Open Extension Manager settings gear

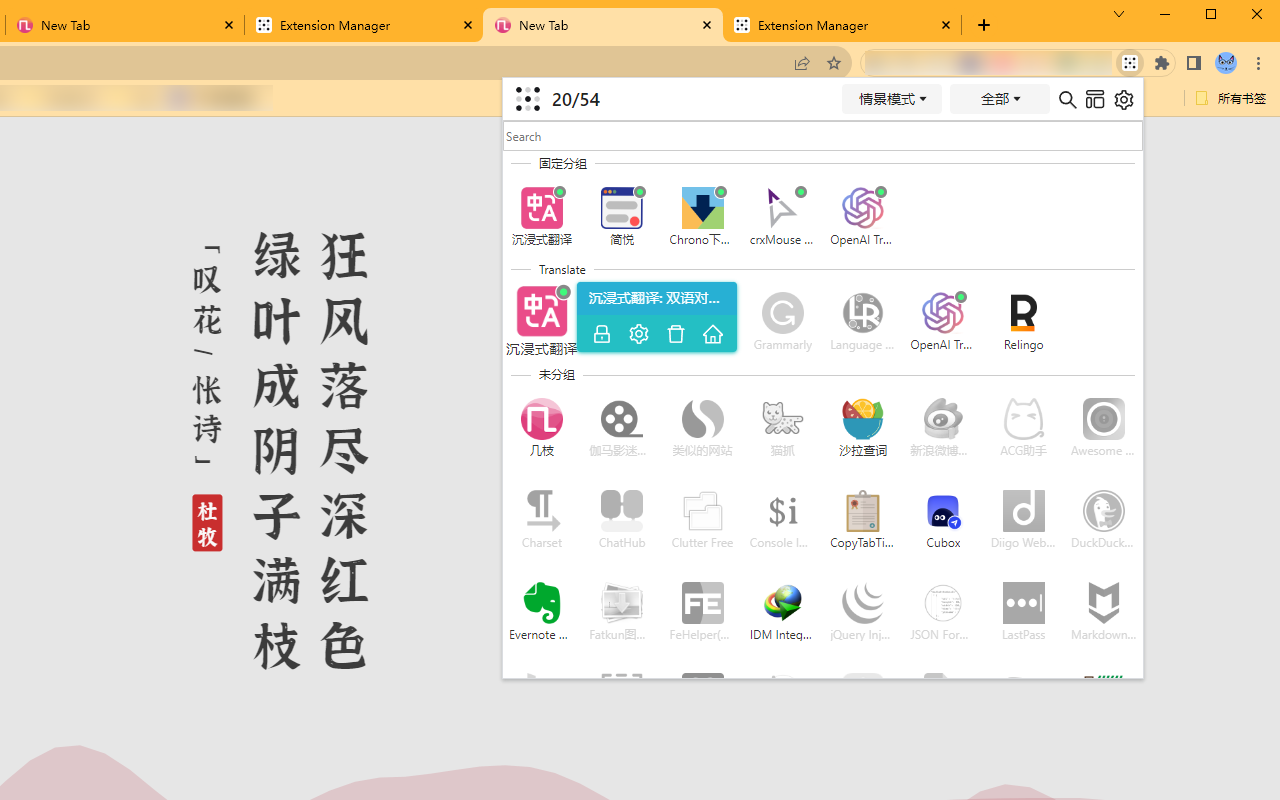[1123, 99]
